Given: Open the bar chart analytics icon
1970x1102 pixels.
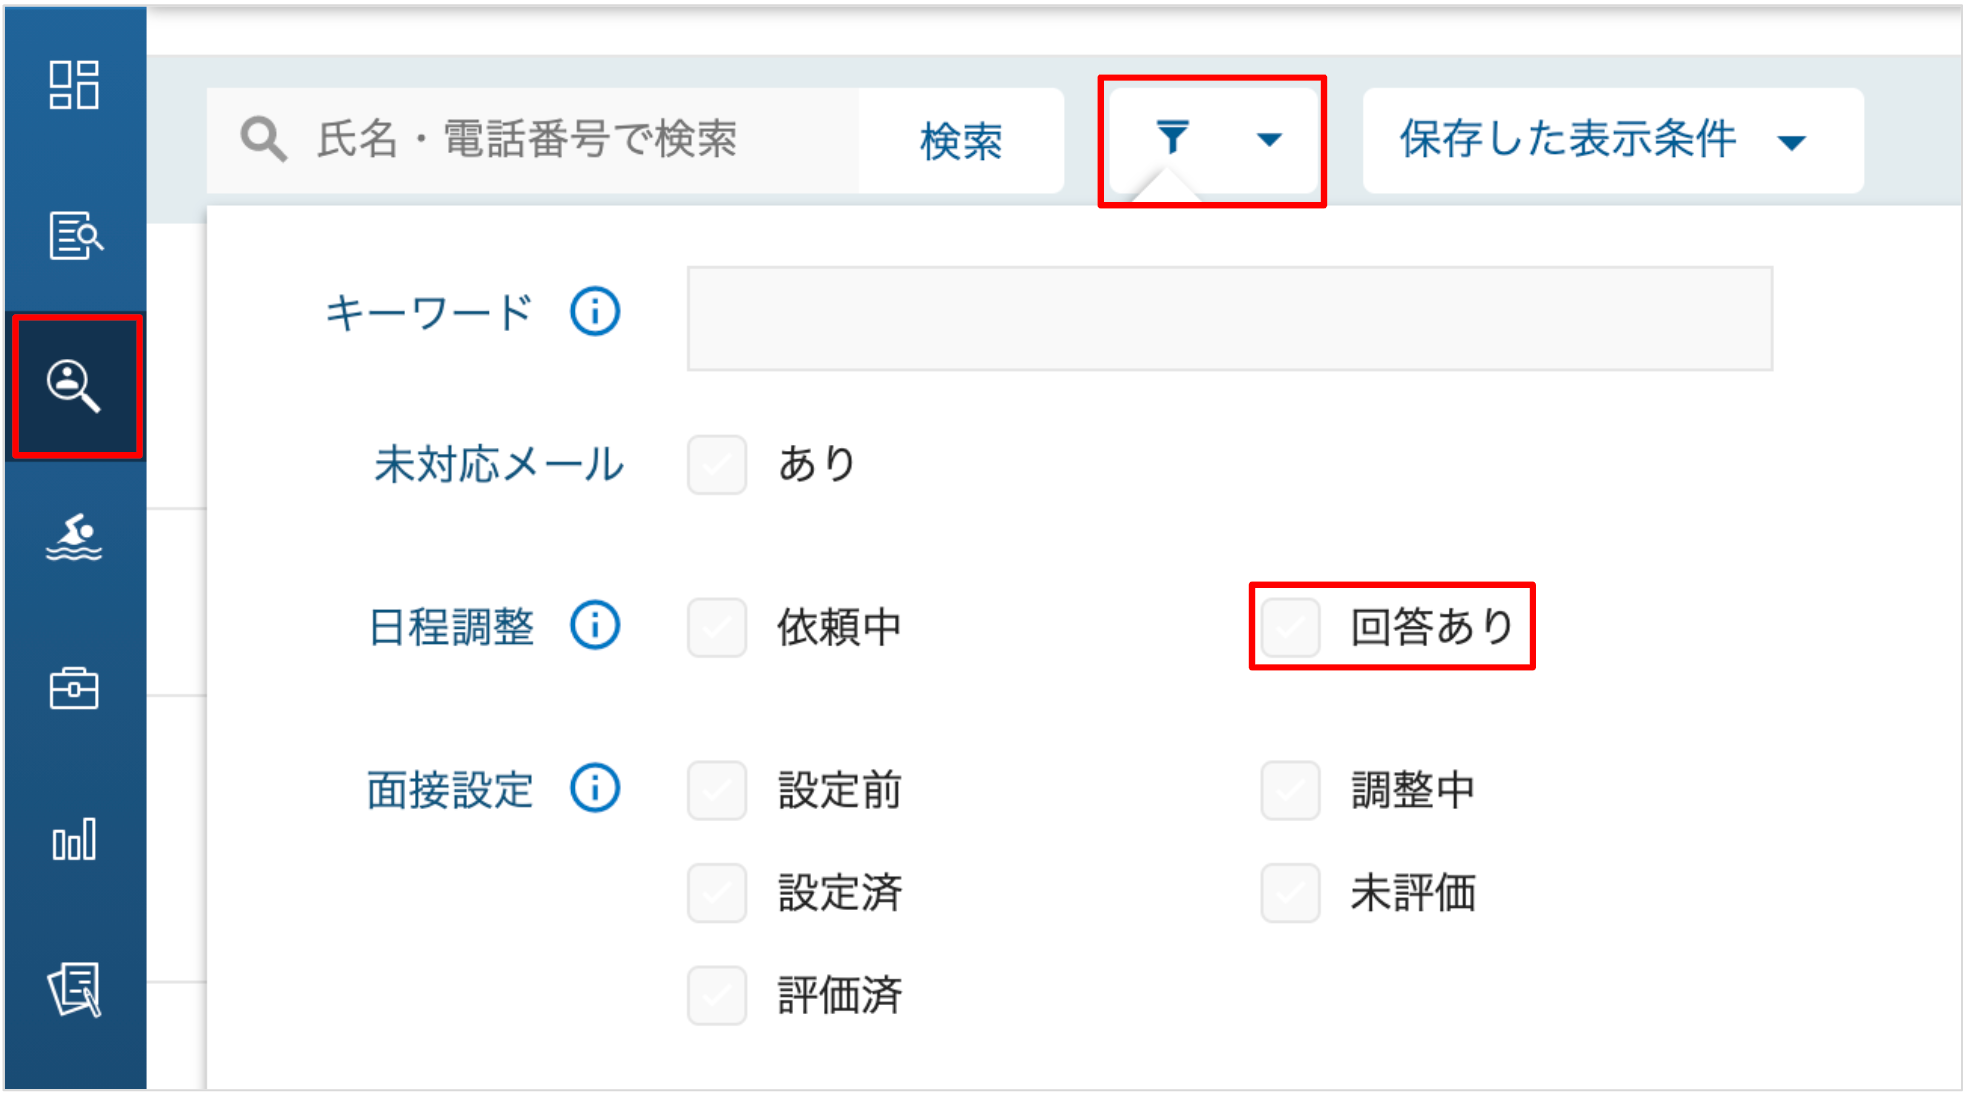Looking at the screenshot, I should coord(74,840).
